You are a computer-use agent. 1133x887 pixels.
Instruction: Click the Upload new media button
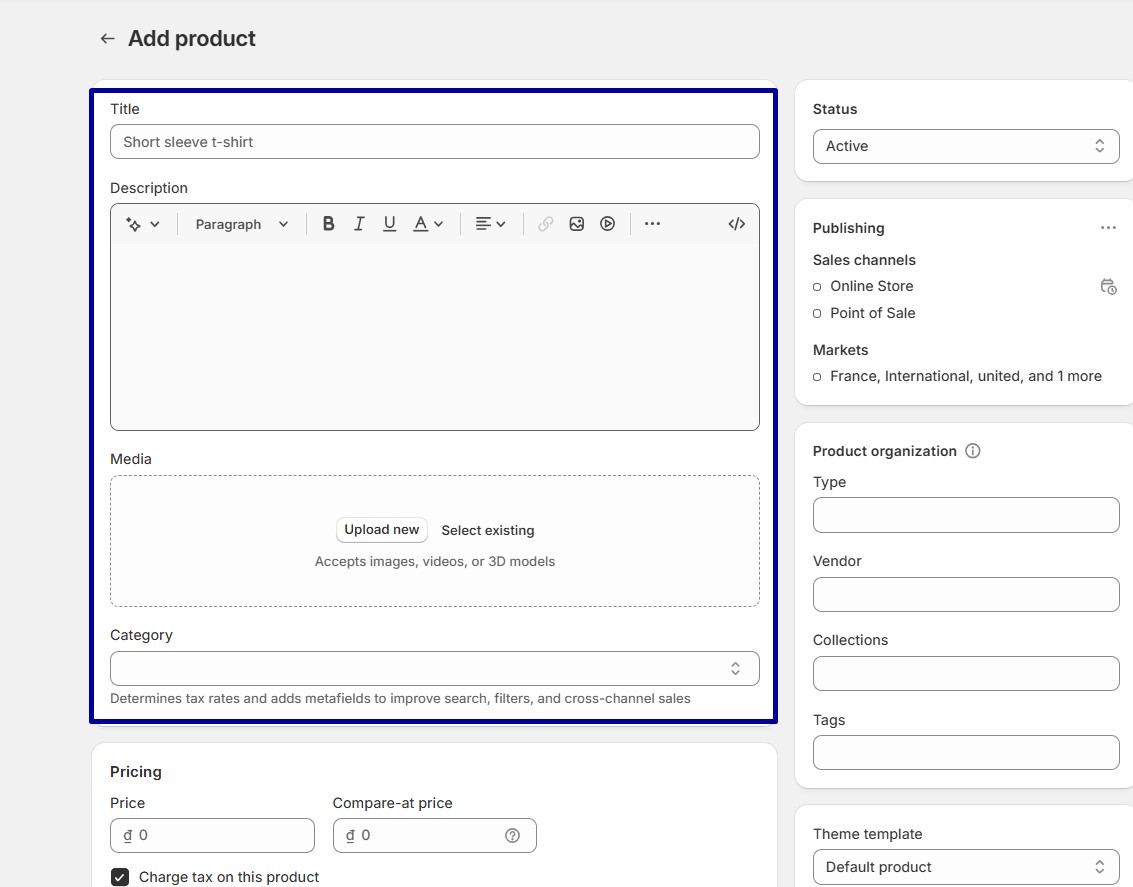click(x=382, y=529)
